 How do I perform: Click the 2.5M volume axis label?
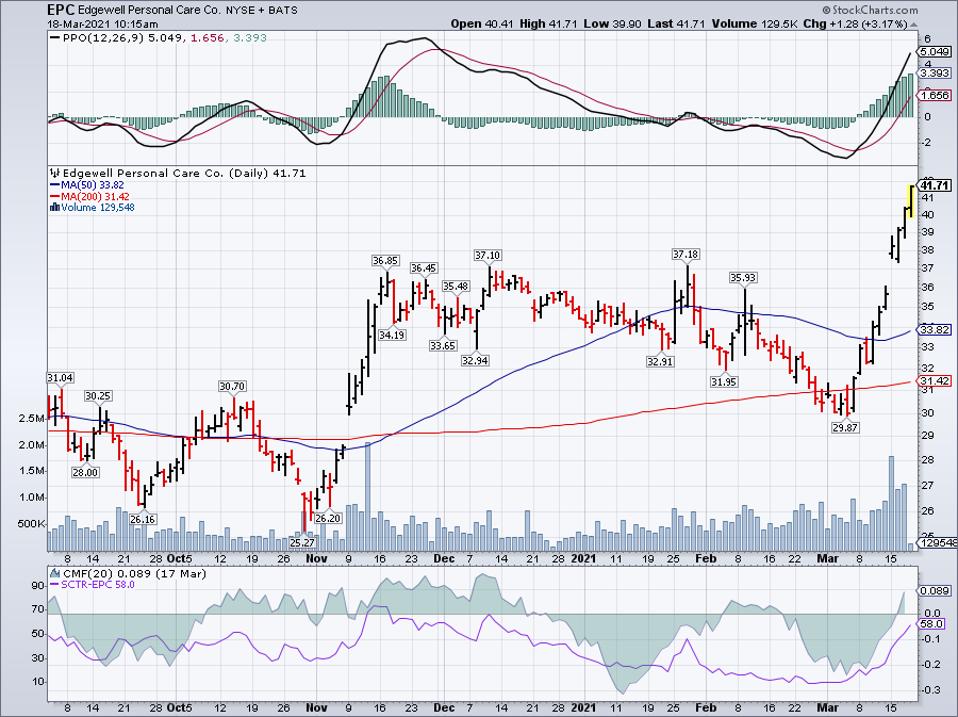(32, 418)
